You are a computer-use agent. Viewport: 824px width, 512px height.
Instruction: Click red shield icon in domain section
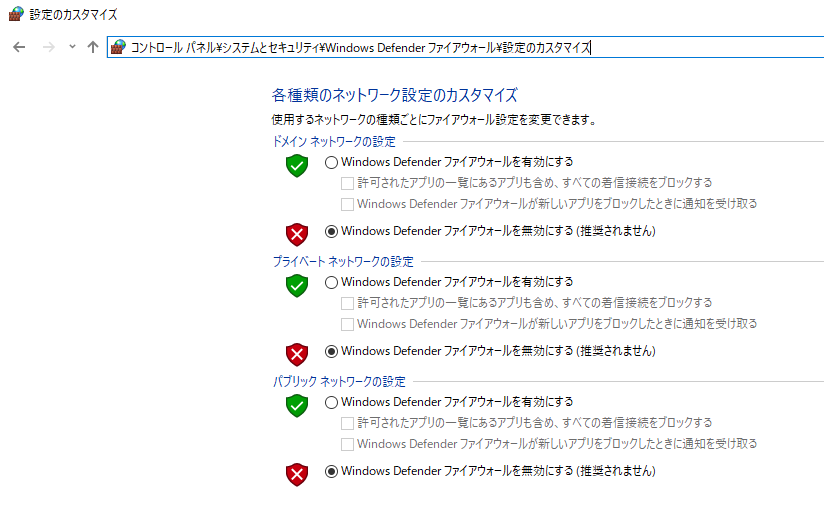[297, 234]
